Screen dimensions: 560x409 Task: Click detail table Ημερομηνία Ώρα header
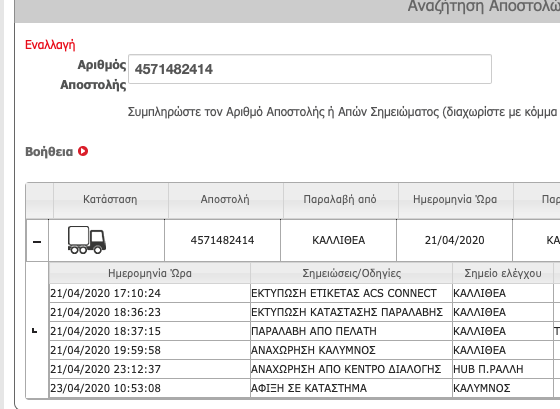[x=150, y=273]
